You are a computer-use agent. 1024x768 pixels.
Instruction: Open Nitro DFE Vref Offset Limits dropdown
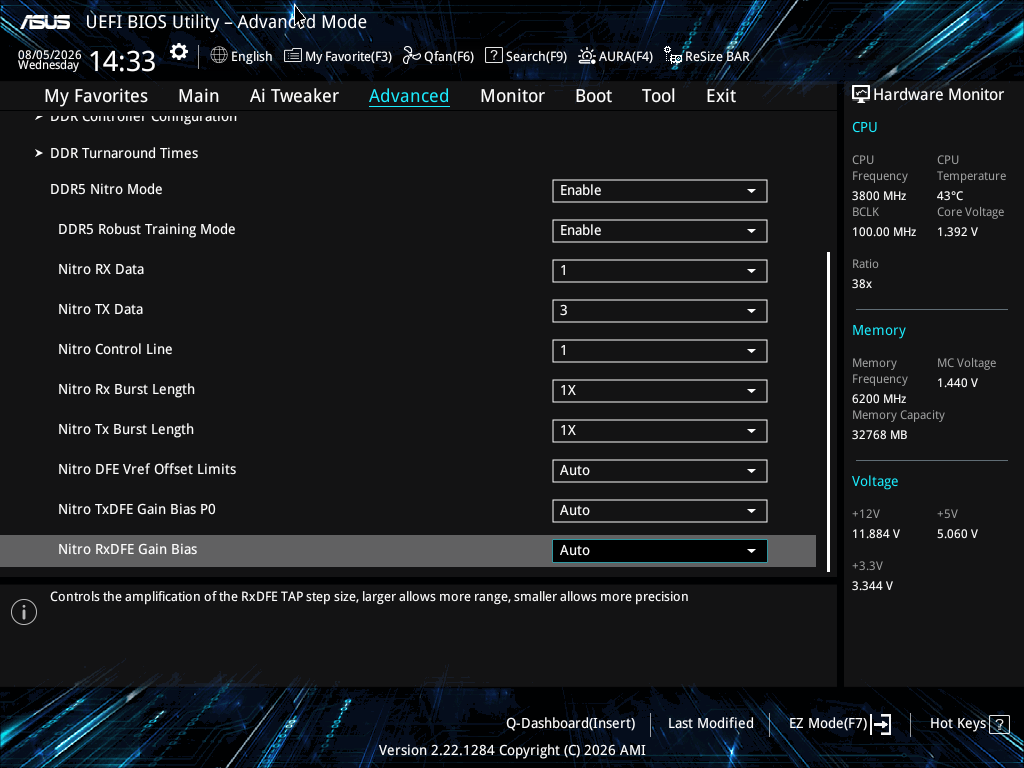[660, 470]
